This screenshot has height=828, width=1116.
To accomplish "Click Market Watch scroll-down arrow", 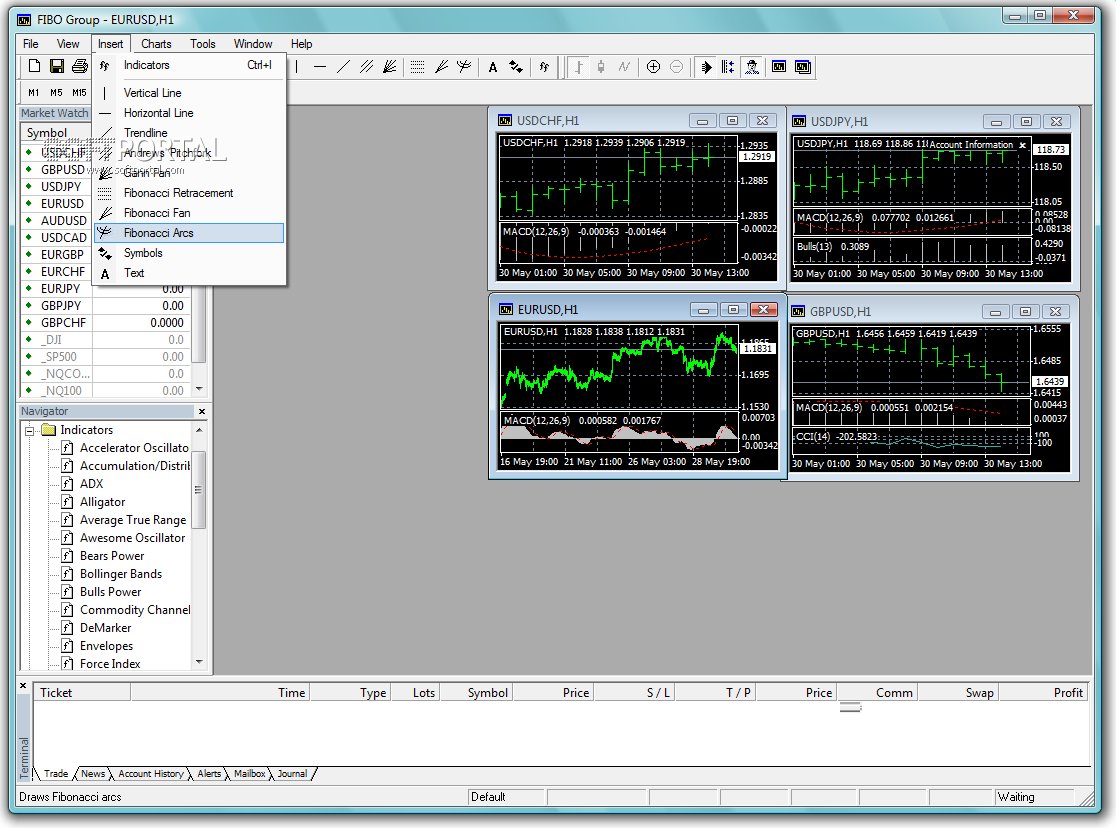I will (198, 389).
